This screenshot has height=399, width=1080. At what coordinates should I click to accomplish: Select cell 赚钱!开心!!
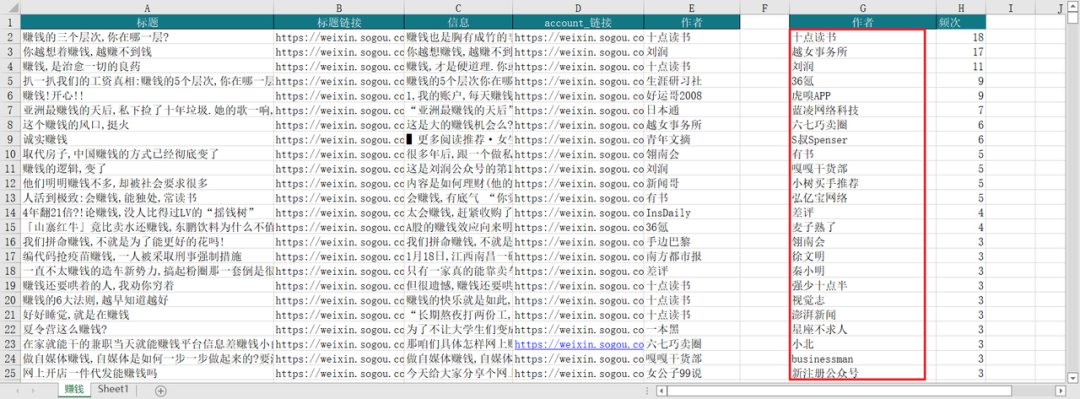coord(147,96)
